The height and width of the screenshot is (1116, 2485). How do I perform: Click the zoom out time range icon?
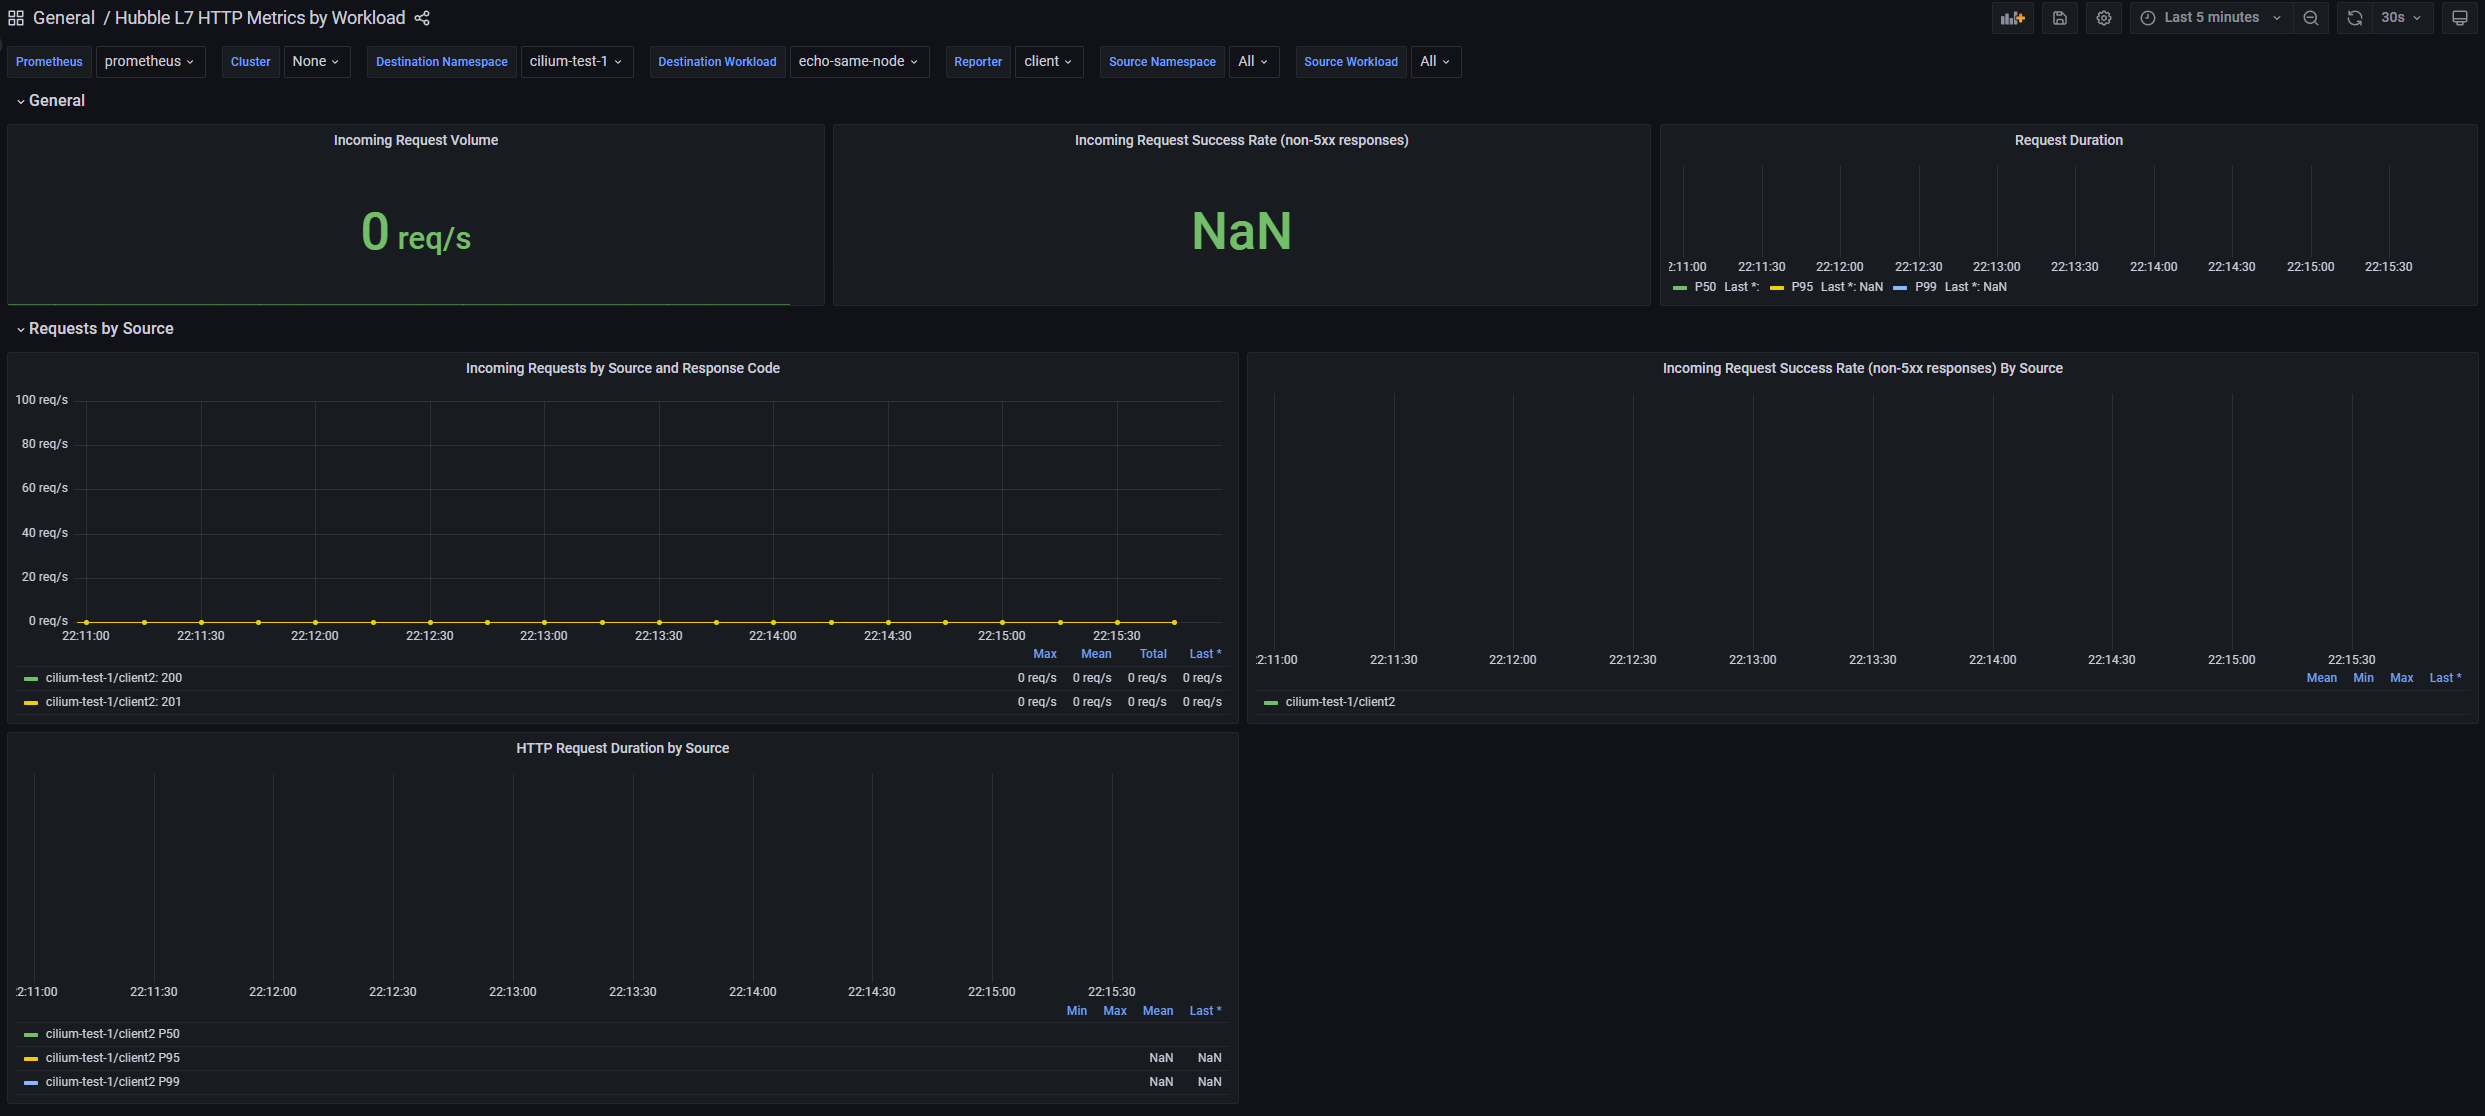(x=2311, y=18)
